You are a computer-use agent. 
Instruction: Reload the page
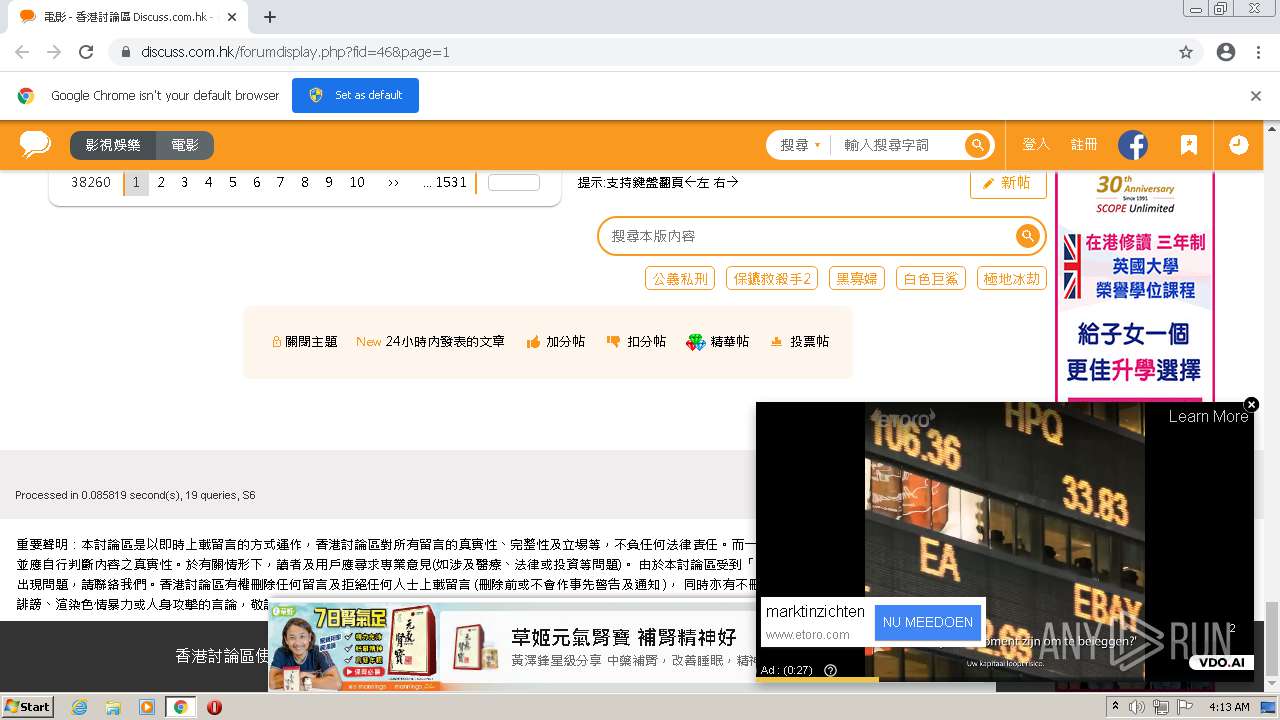pyautogui.click(x=86, y=52)
